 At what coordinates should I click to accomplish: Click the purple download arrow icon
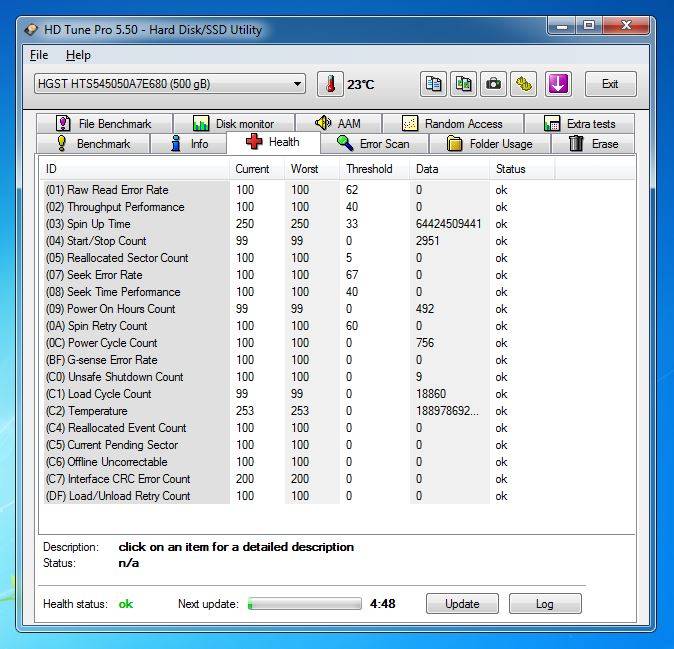558,84
